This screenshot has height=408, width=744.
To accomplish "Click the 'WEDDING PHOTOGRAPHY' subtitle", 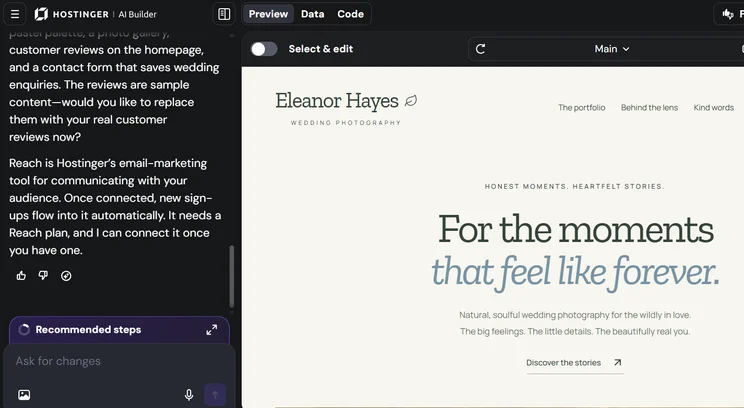I will click(345, 123).
